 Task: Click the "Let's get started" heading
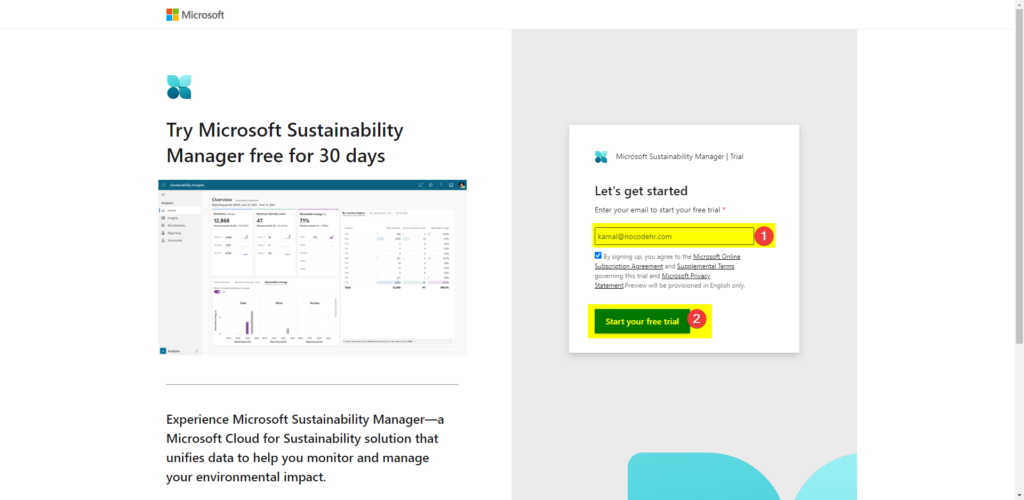point(641,191)
